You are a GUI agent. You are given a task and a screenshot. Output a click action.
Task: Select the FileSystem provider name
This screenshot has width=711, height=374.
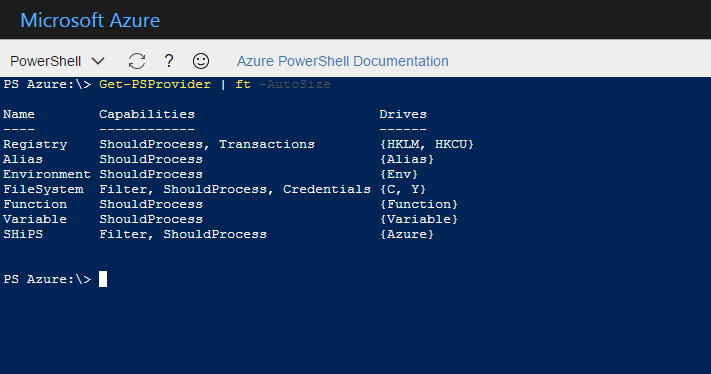point(44,189)
